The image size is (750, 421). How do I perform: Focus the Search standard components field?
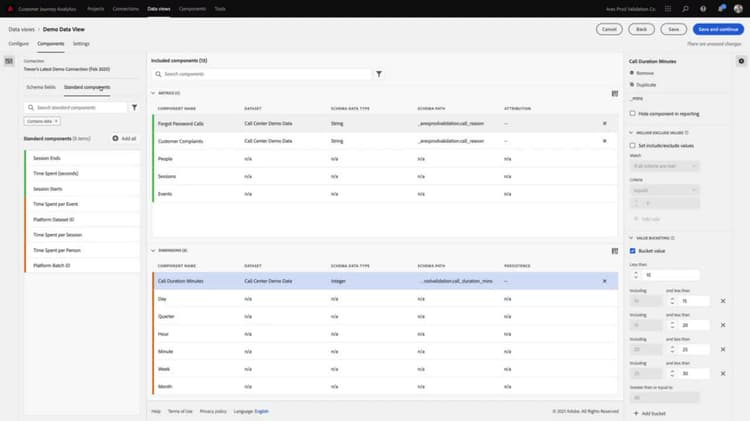76,108
